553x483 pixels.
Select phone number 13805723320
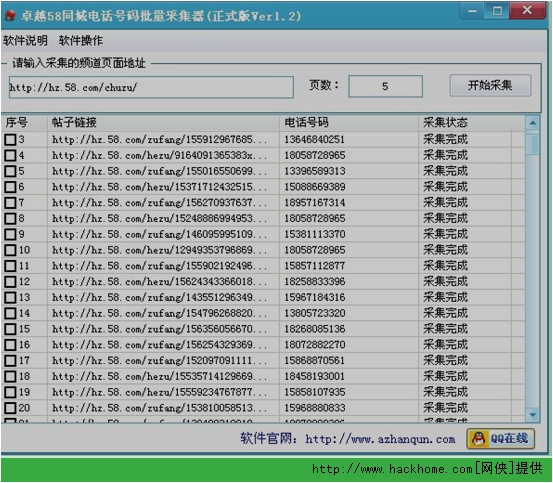pyautogui.click(x=315, y=313)
